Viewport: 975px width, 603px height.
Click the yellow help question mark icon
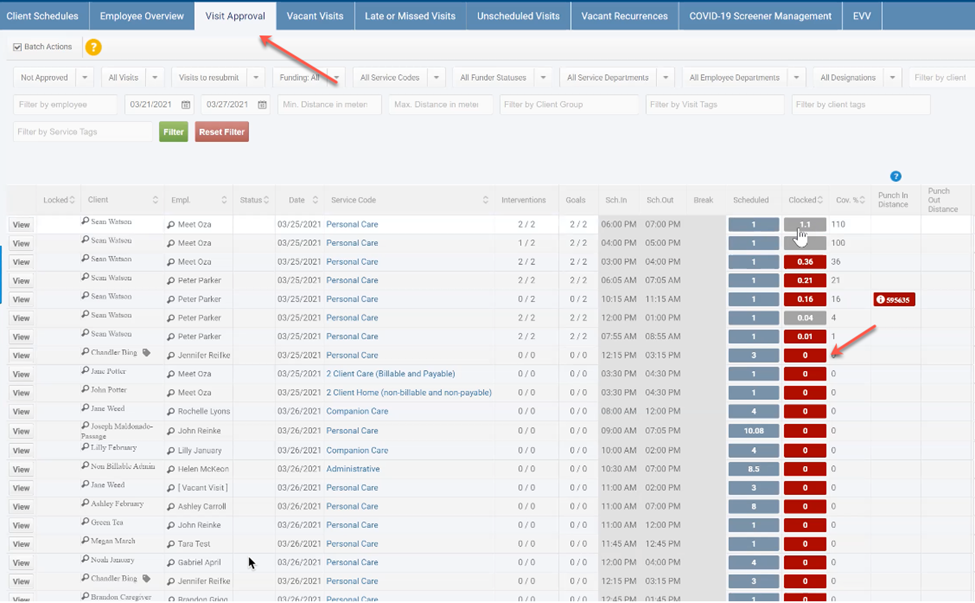[x=93, y=47]
